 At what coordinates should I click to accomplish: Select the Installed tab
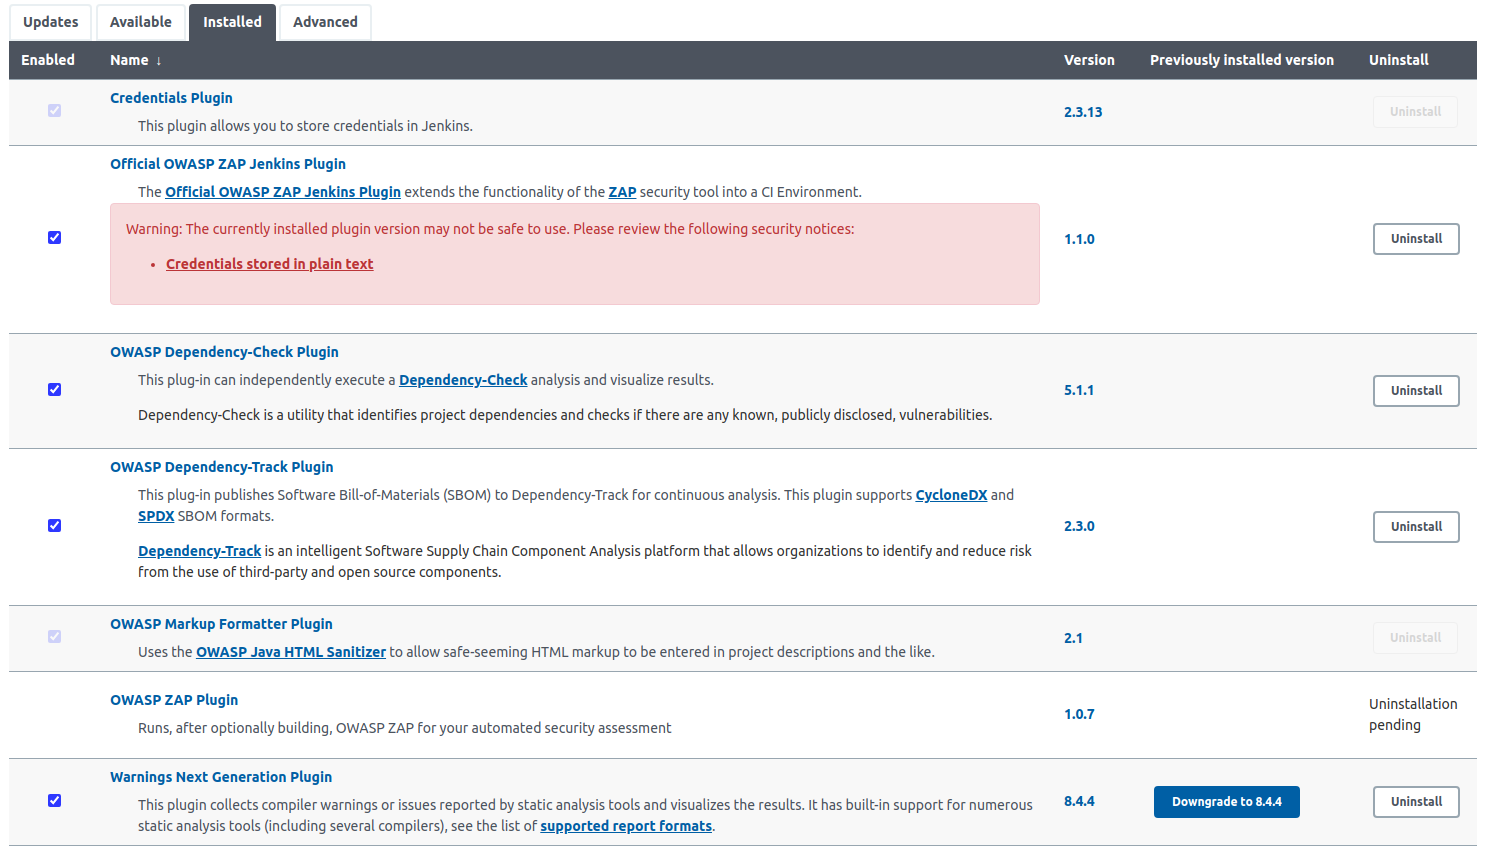(x=232, y=22)
